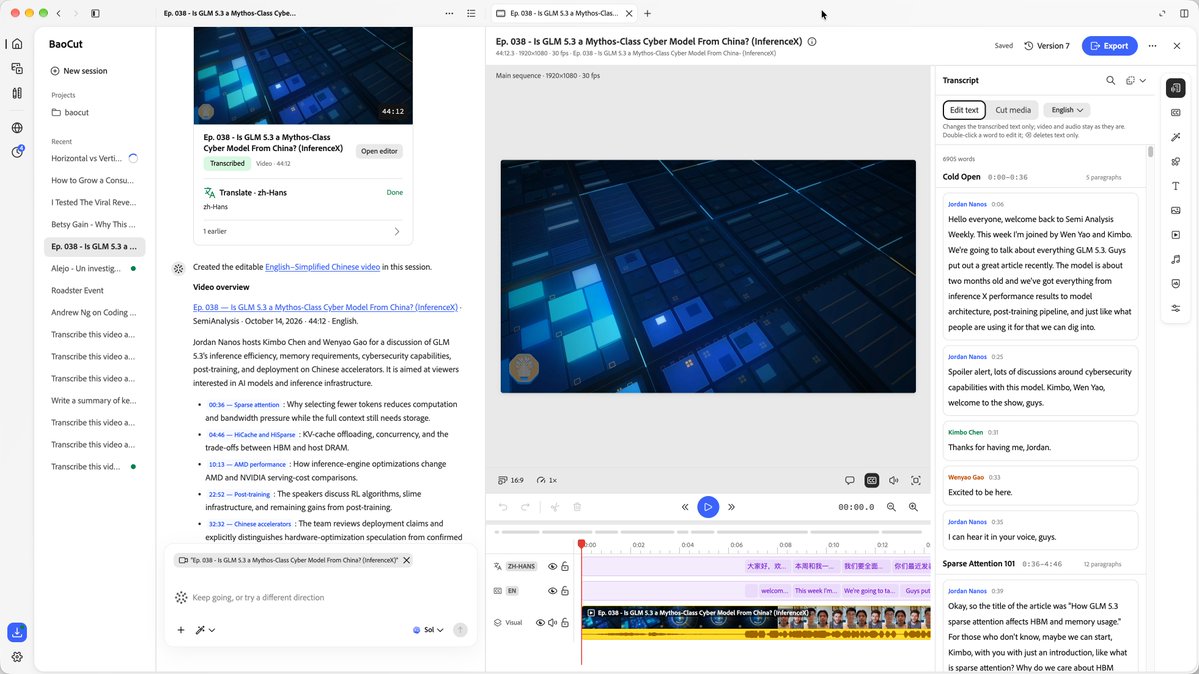Viewport: 1199px width, 674px height.
Task: Open the music note audio panel
Action: point(1175,259)
